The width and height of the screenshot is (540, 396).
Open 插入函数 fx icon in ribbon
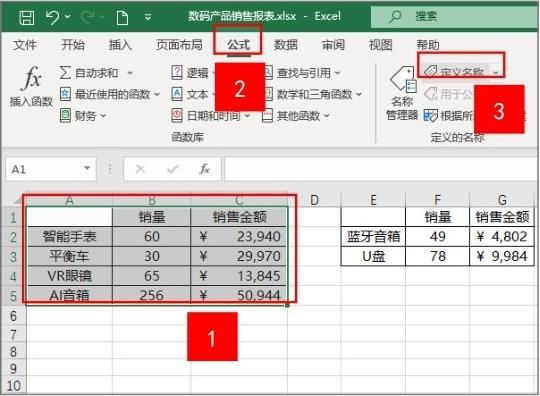[x=32, y=78]
